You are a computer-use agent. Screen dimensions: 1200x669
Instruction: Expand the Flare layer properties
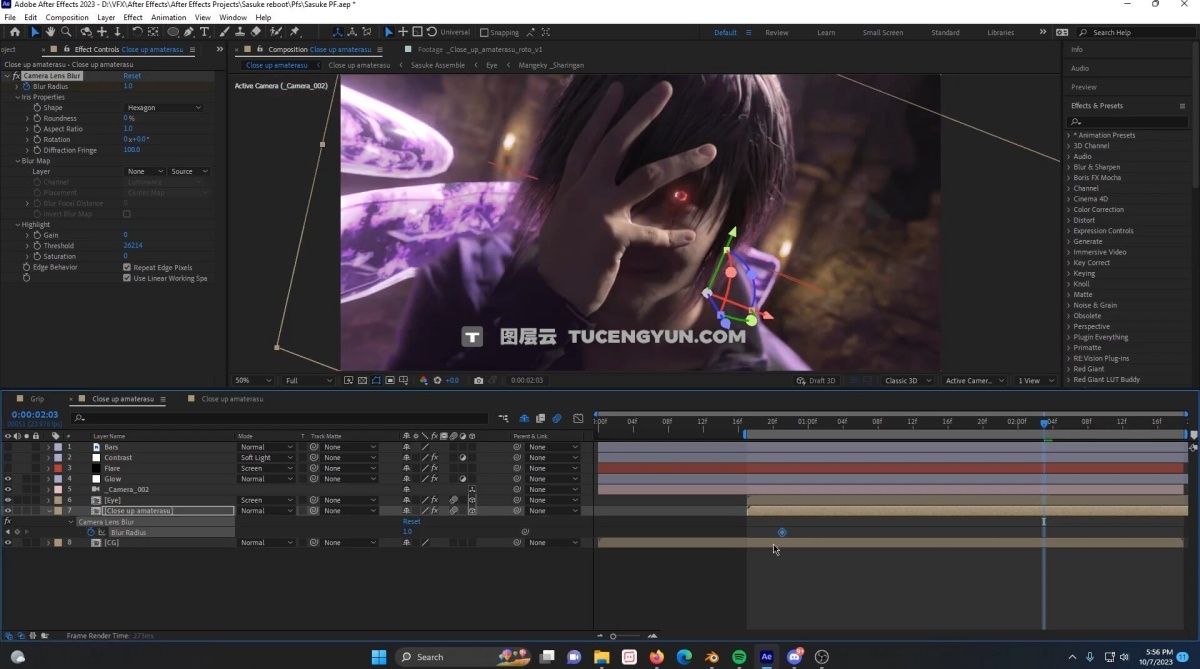(48, 468)
